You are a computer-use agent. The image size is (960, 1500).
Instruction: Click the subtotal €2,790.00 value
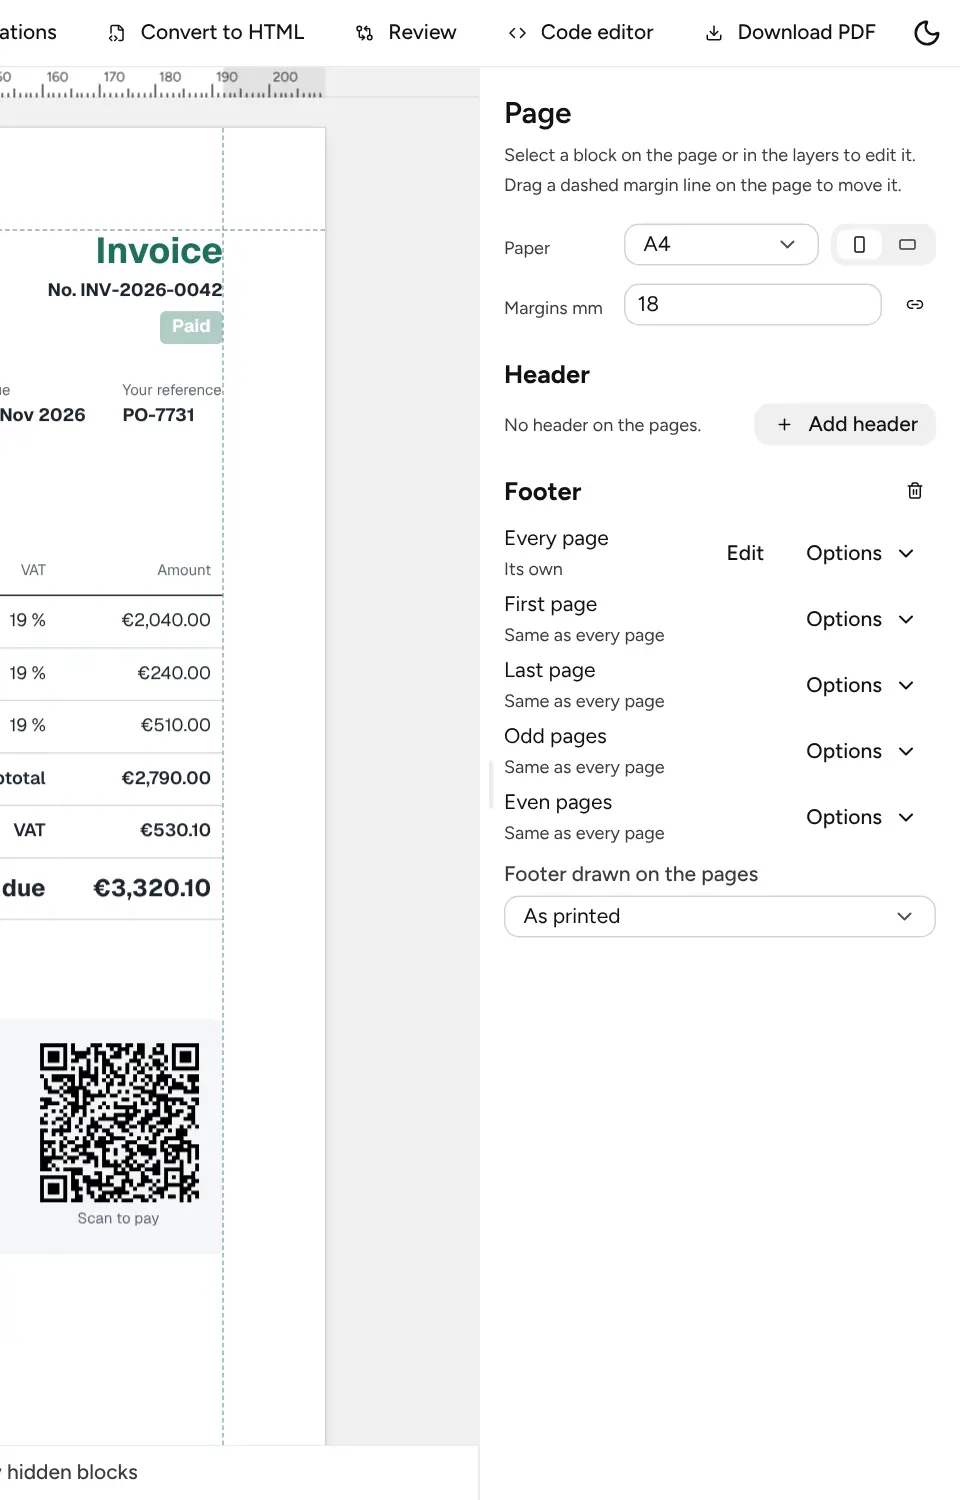click(x=166, y=779)
